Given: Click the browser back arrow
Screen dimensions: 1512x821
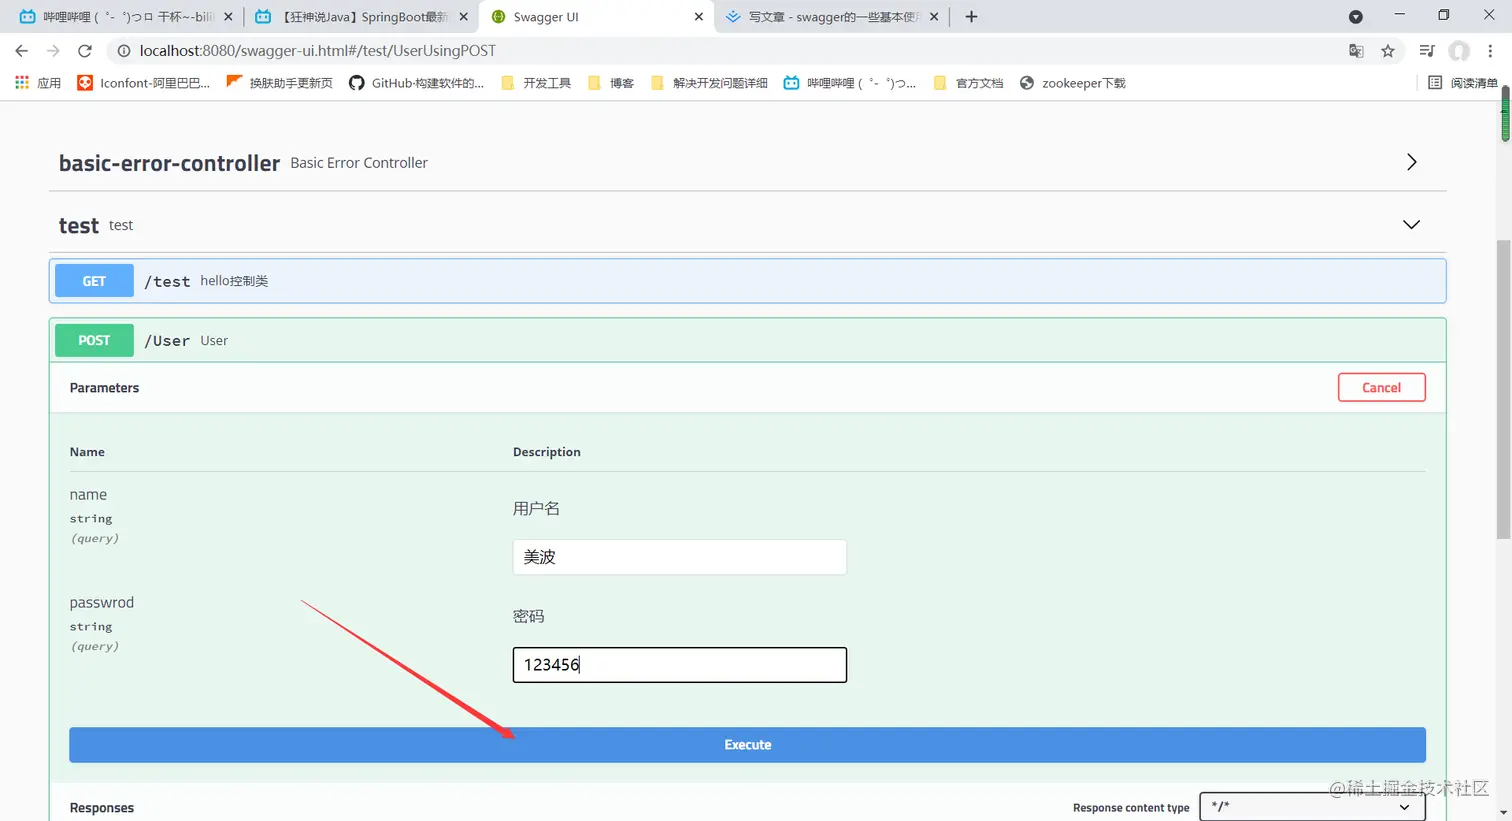Looking at the screenshot, I should pyautogui.click(x=22, y=51).
